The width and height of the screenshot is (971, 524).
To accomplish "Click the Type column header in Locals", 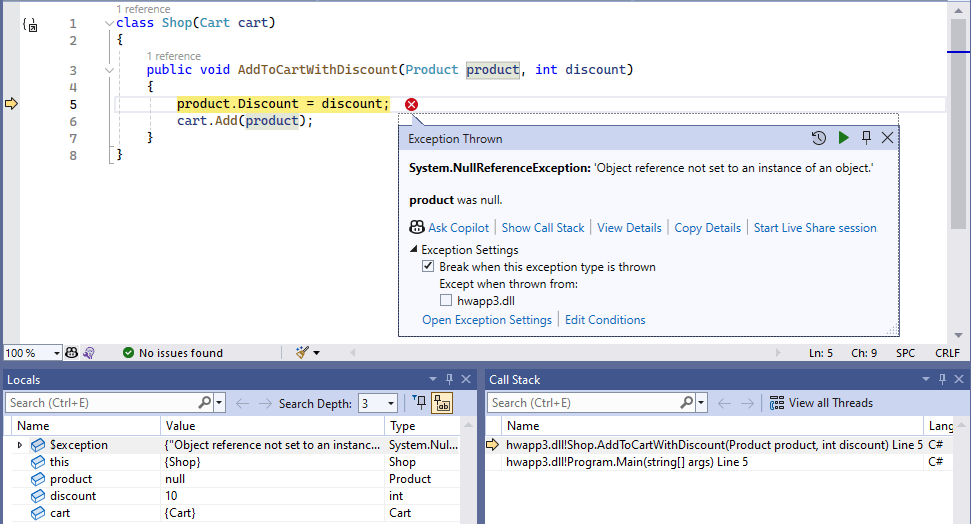I will coord(423,426).
